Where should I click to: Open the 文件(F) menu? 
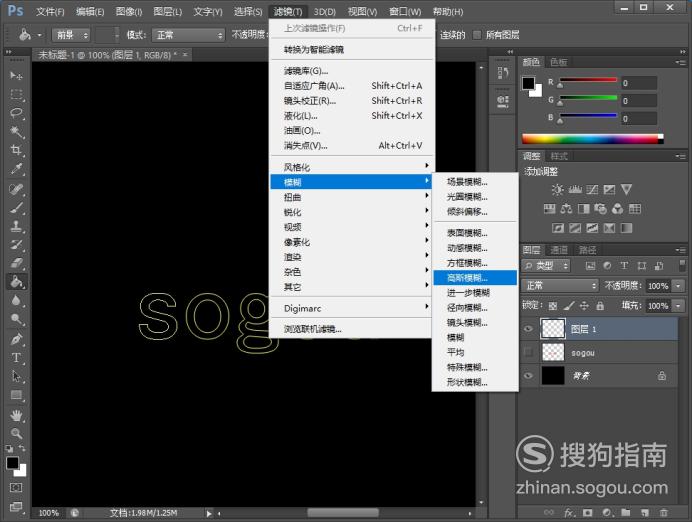click(x=50, y=11)
